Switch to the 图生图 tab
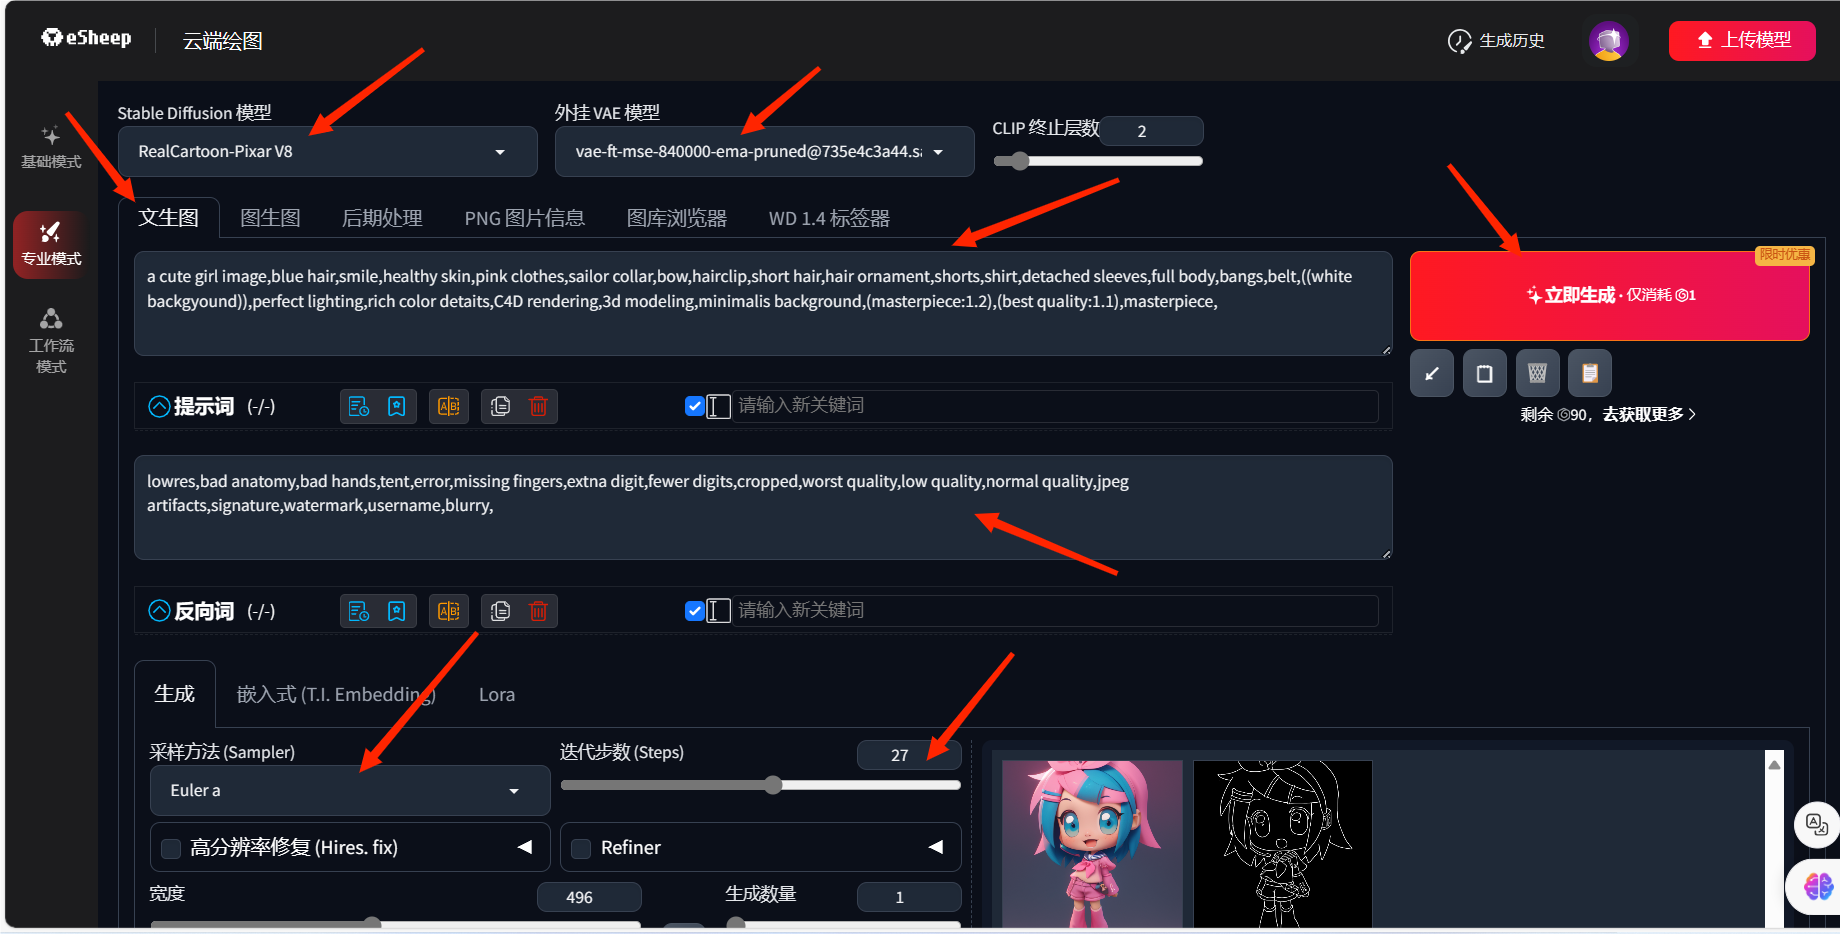Screen dimensions: 1841x936 coord(270,218)
